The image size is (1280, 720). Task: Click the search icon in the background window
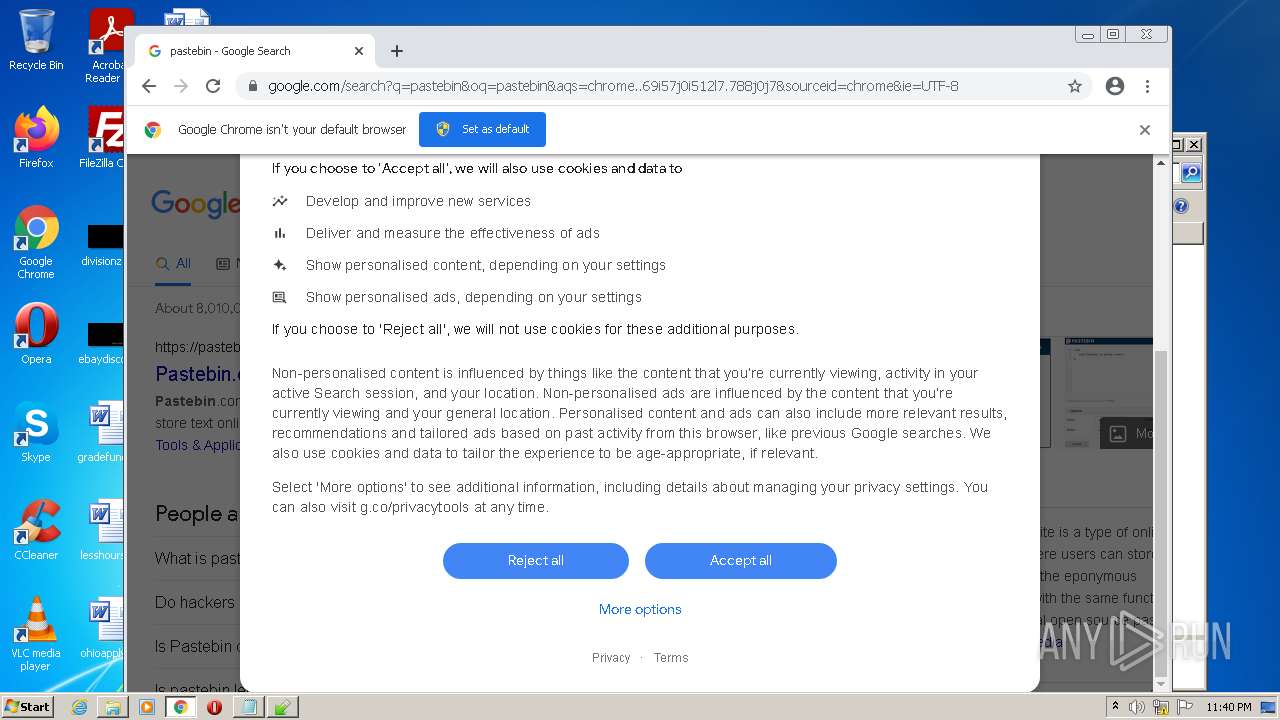coord(1190,173)
